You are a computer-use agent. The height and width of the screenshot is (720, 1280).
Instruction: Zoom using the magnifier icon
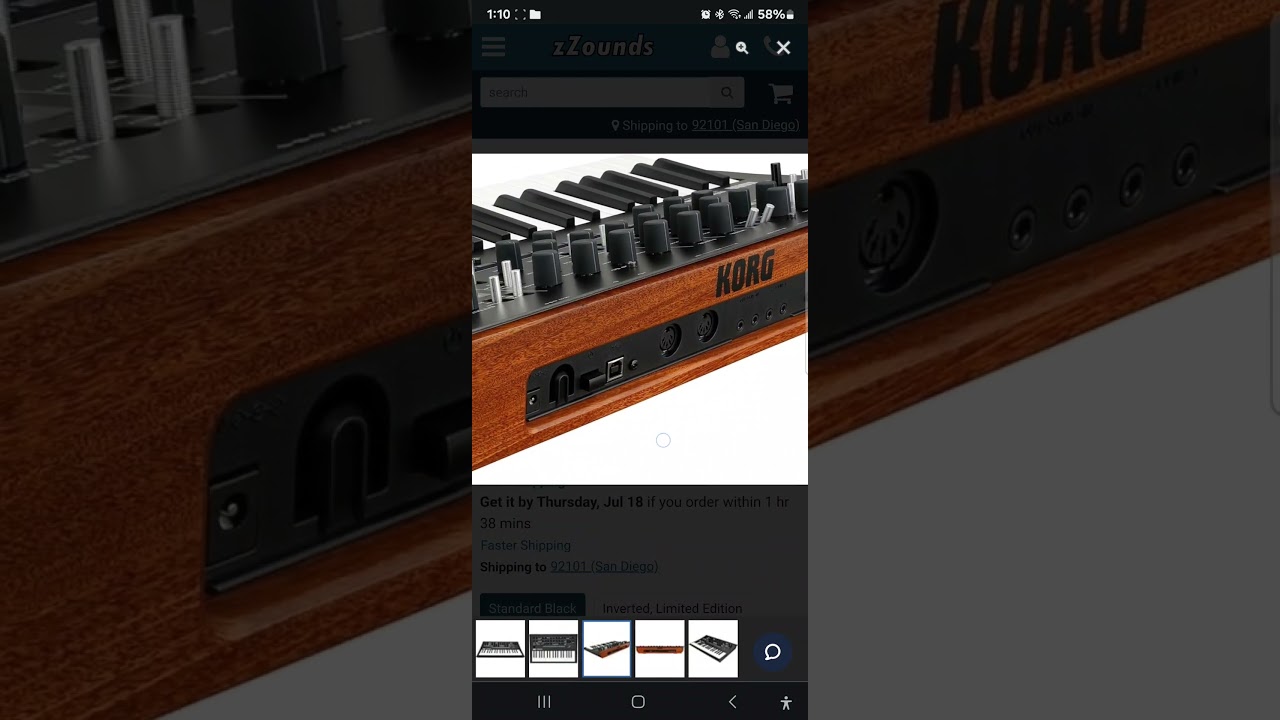[x=742, y=48]
